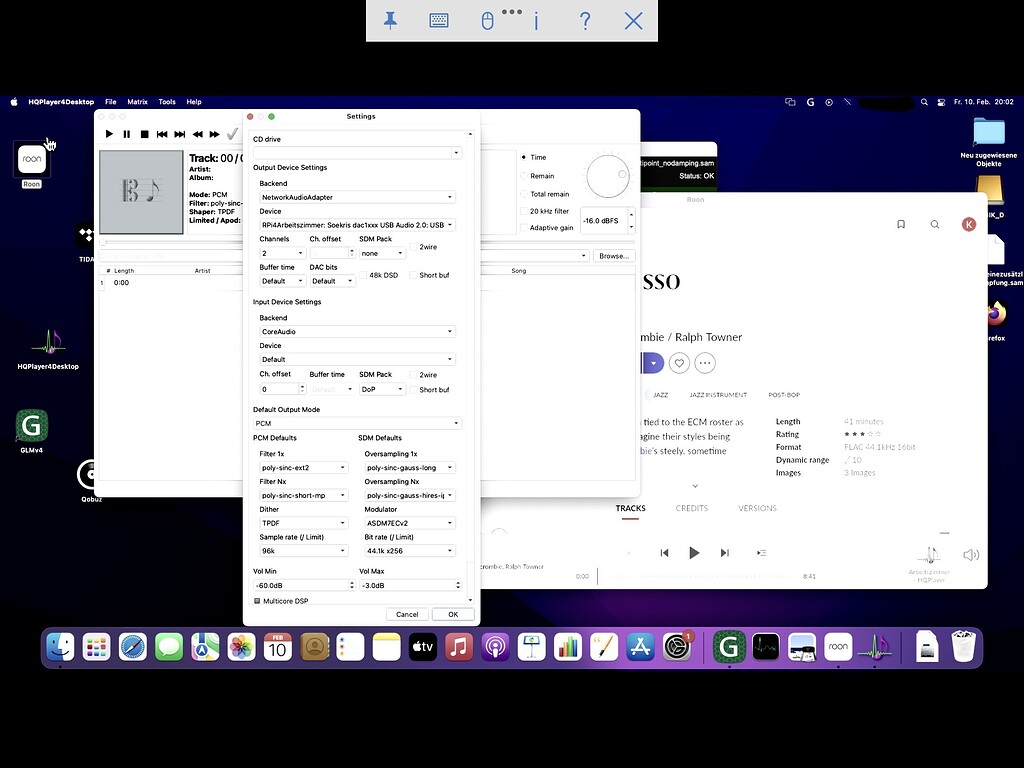Expand the Filter 1x poly-sinc-ext2 dropdown

[x=302, y=467]
